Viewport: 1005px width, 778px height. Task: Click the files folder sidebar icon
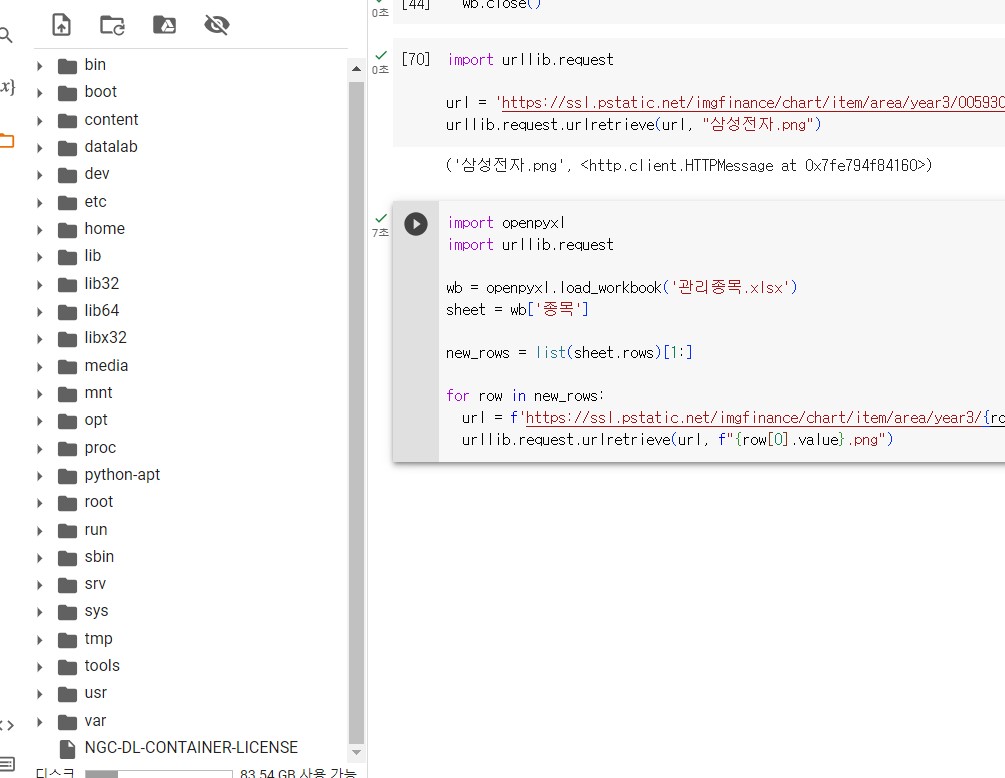pyautogui.click(x=6, y=140)
